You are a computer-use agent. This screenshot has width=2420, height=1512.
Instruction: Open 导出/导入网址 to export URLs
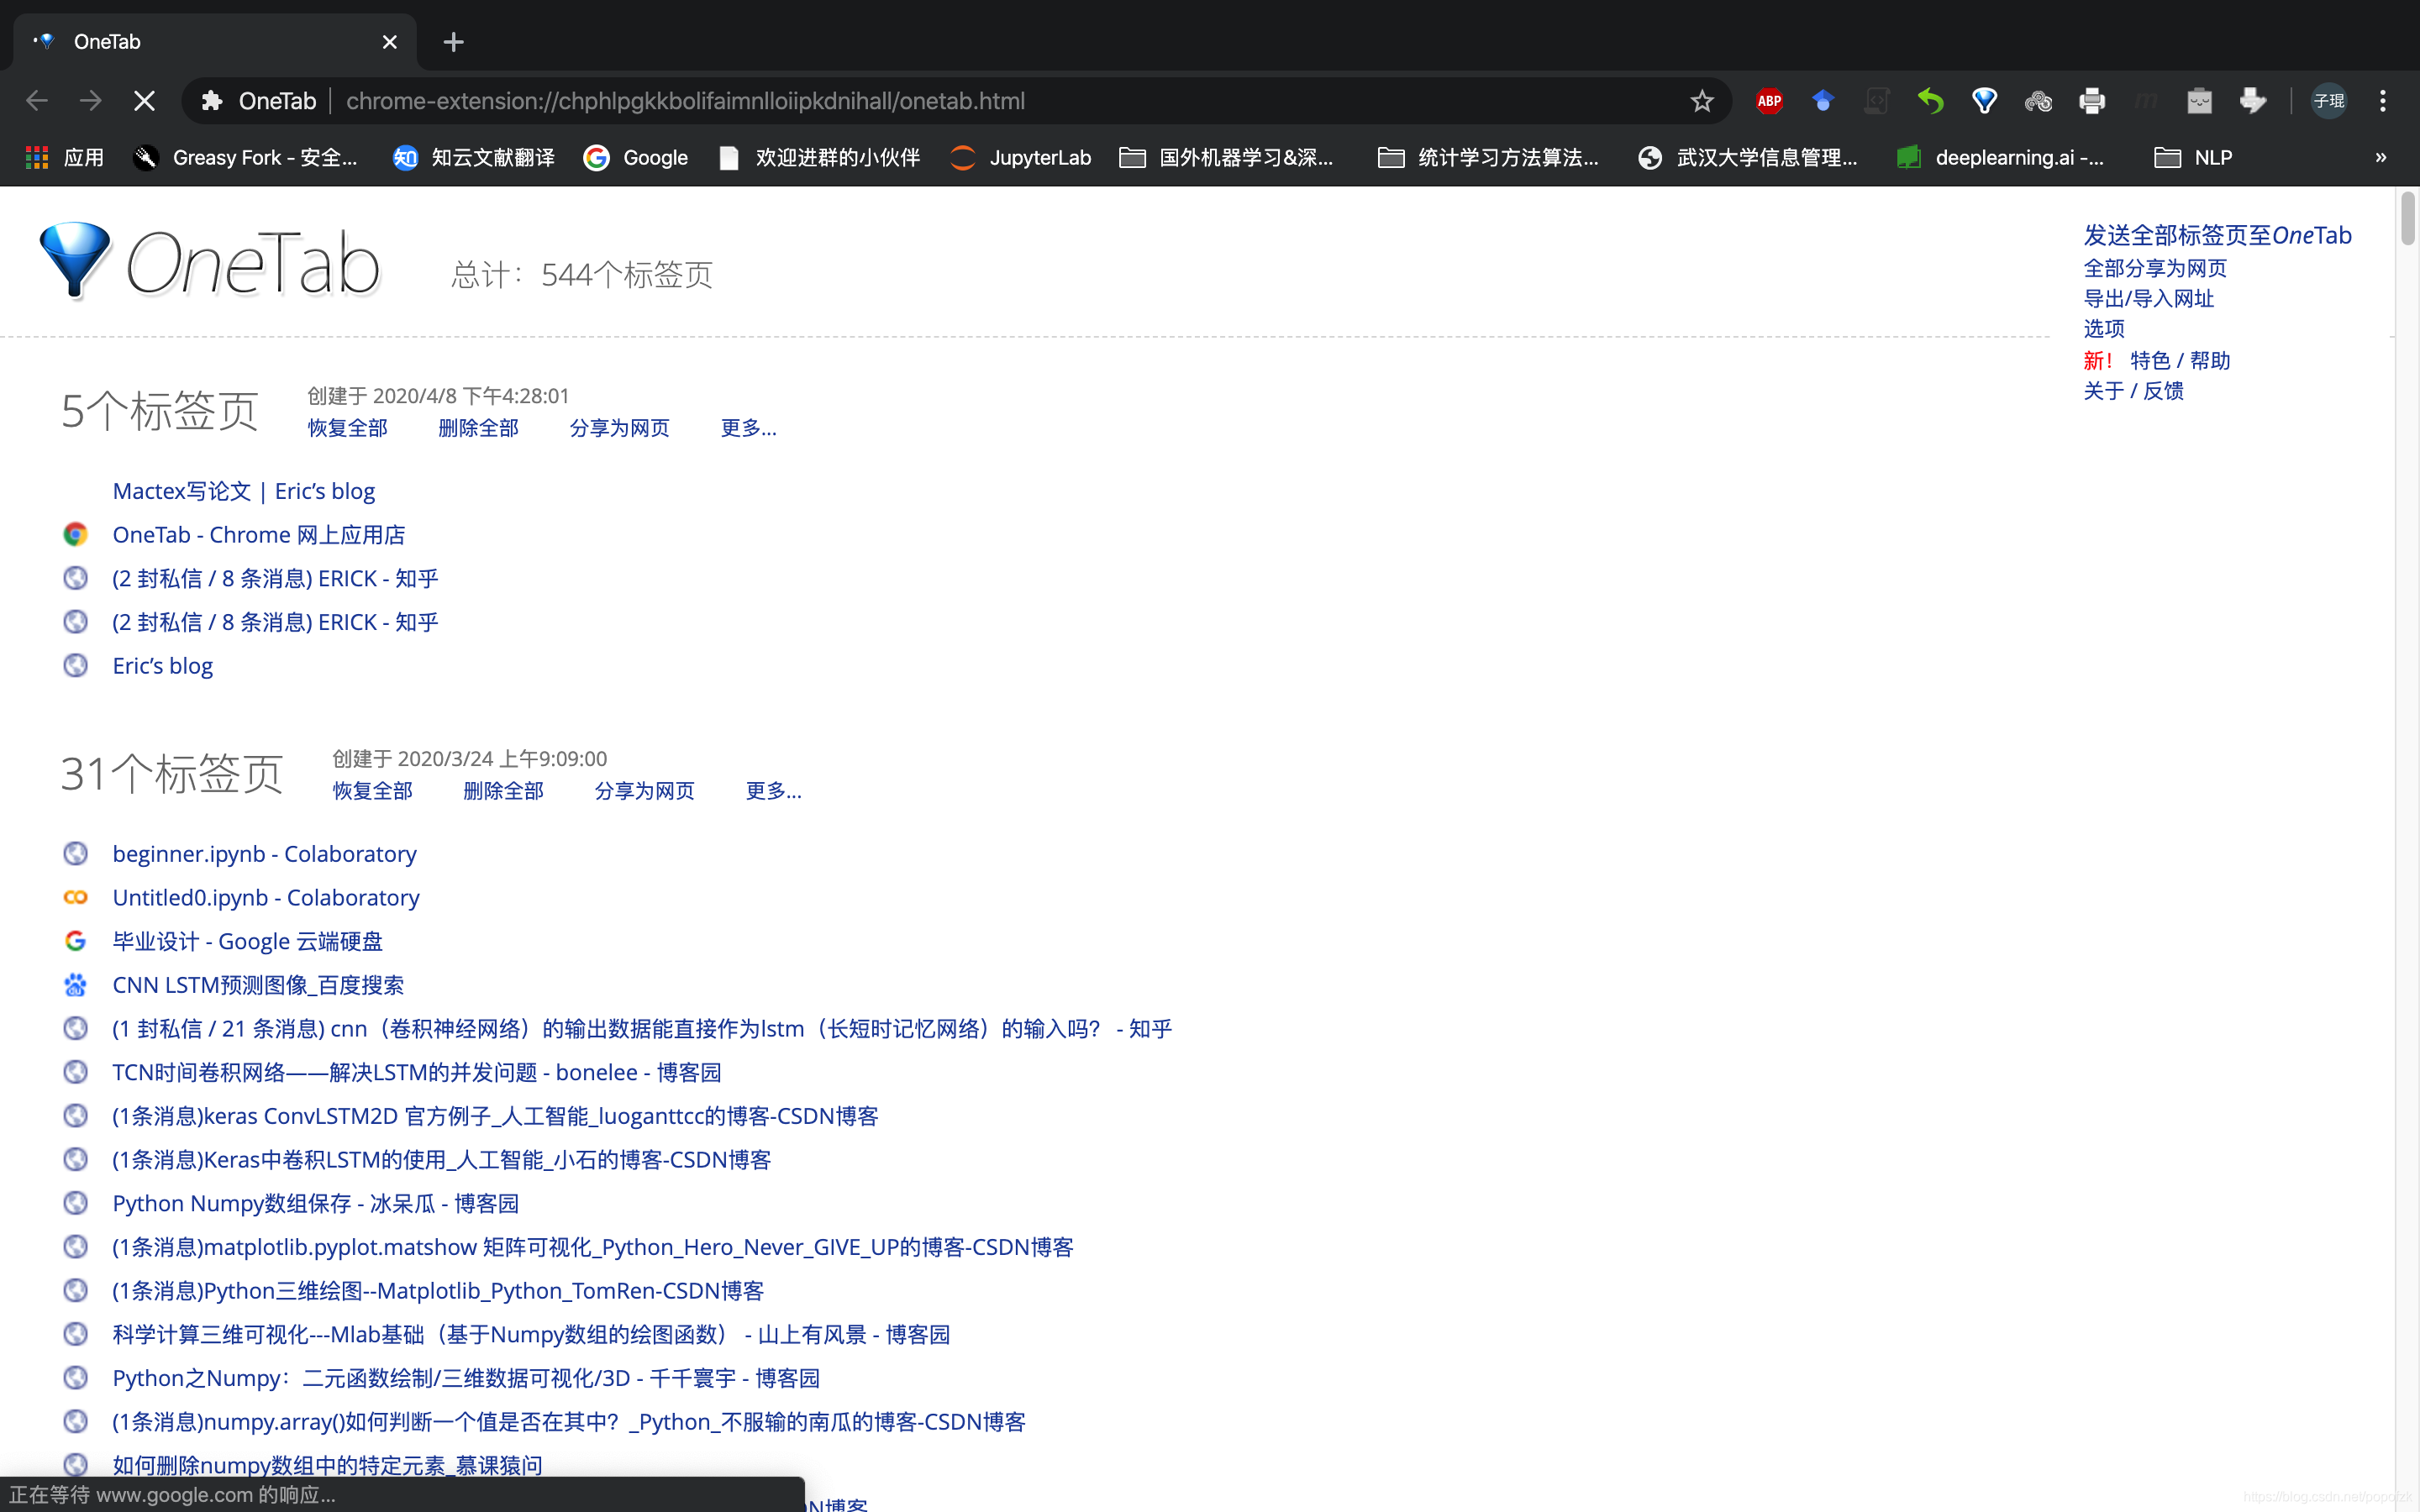pos(2148,298)
